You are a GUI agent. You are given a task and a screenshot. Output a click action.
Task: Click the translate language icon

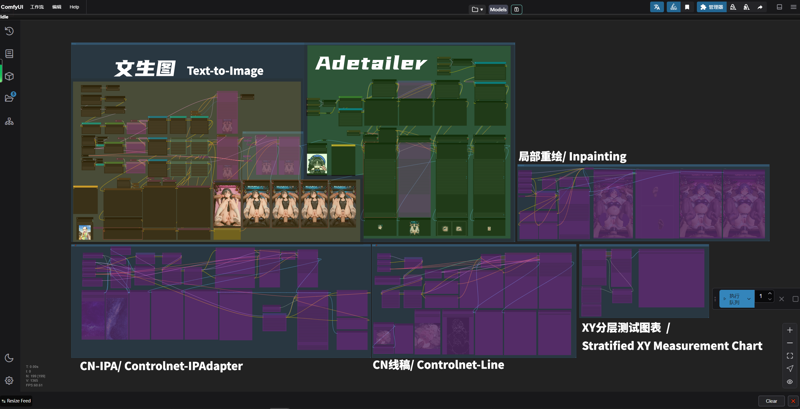(657, 7)
